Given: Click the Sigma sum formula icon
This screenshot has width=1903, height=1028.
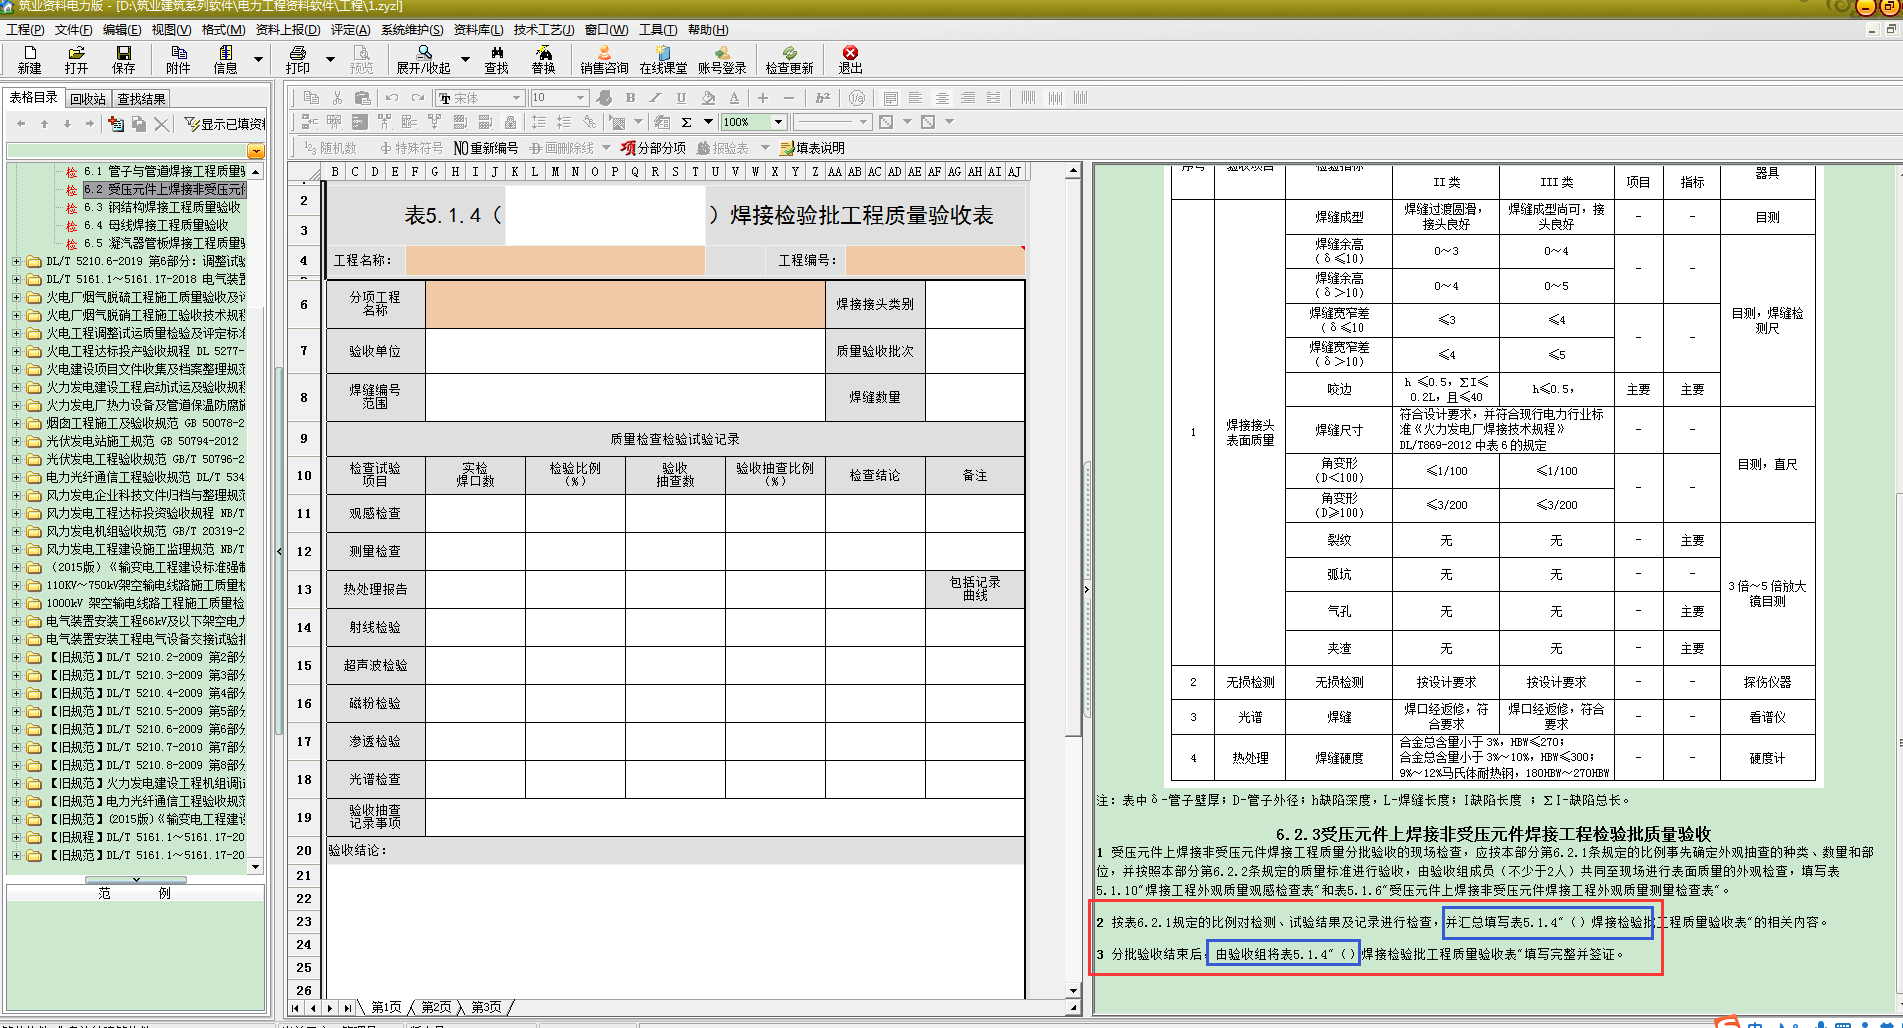Looking at the screenshot, I should pyautogui.click(x=686, y=122).
